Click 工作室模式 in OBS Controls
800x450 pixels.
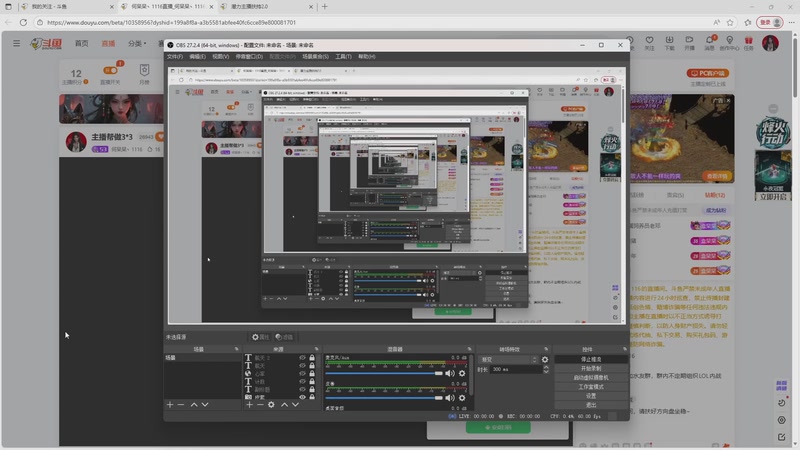coord(591,387)
